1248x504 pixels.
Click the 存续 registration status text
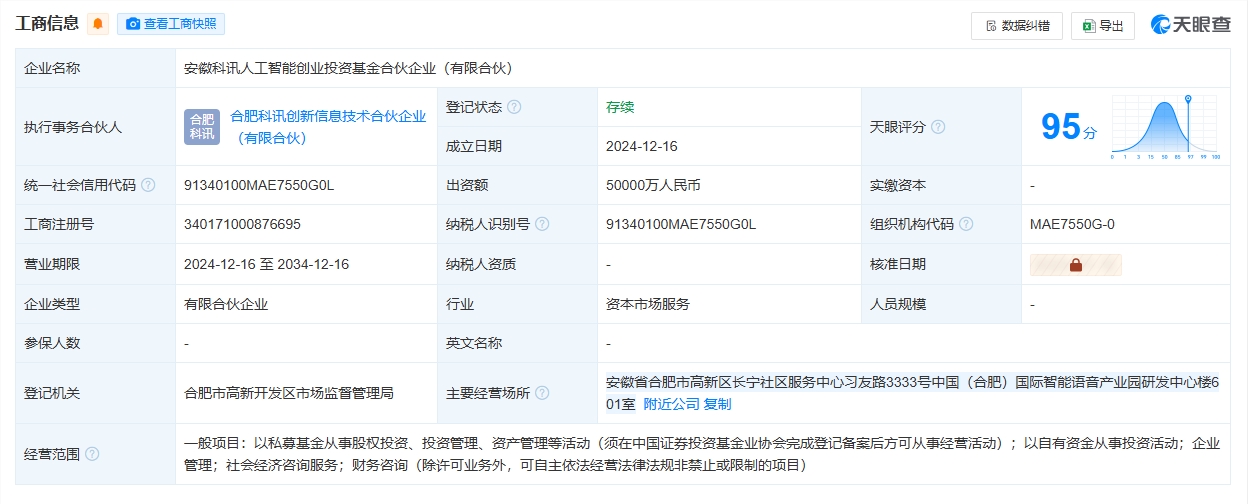tap(620, 107)
